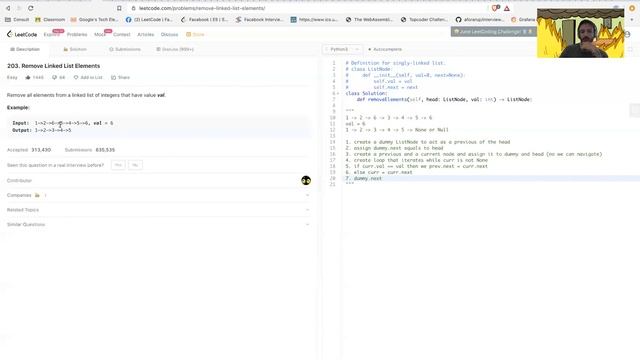Click the problem title text

(x=53, y=66)
